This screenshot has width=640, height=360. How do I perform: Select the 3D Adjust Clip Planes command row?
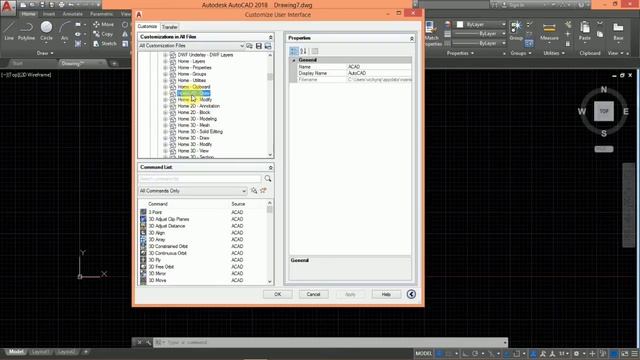pos(204,219)
